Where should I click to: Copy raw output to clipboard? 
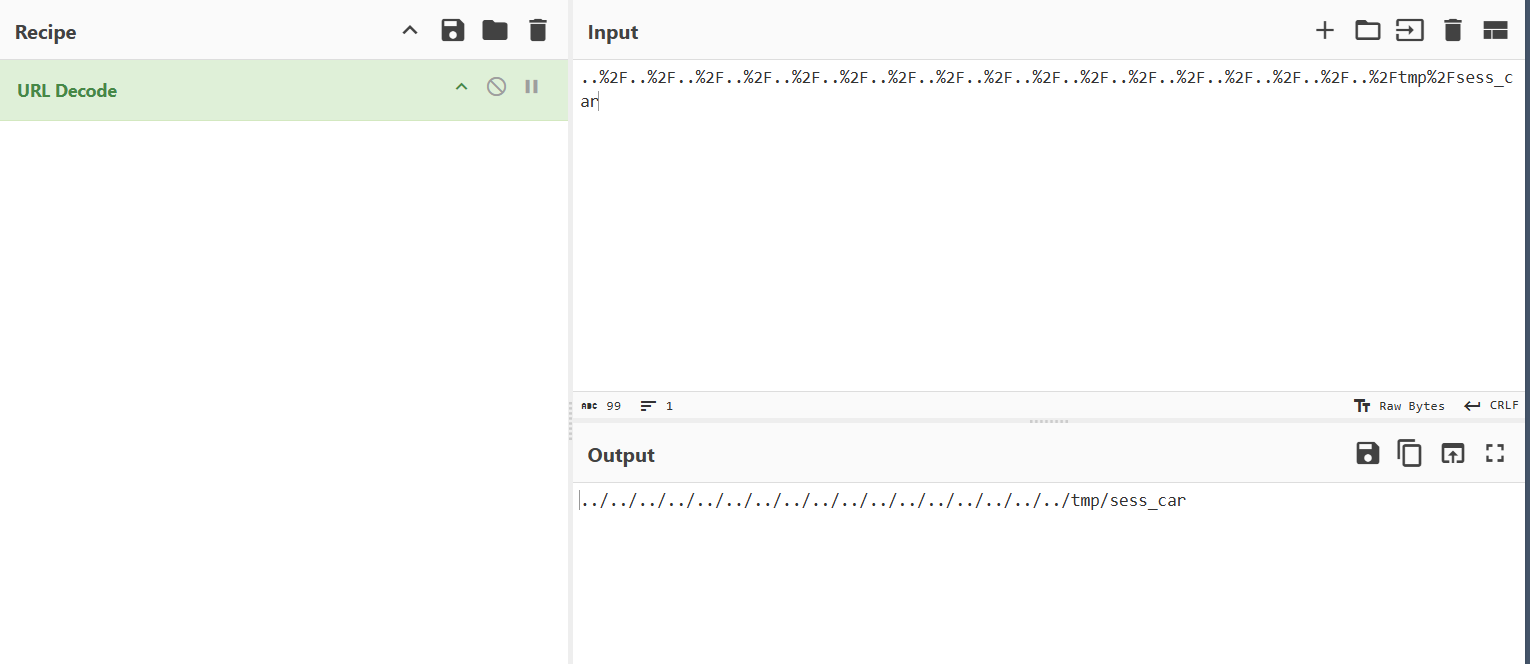tap(1410, 453)
